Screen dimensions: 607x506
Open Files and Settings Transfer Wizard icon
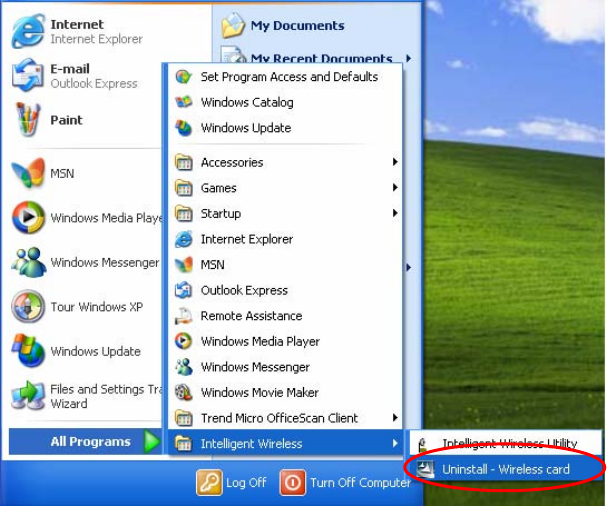28,395
